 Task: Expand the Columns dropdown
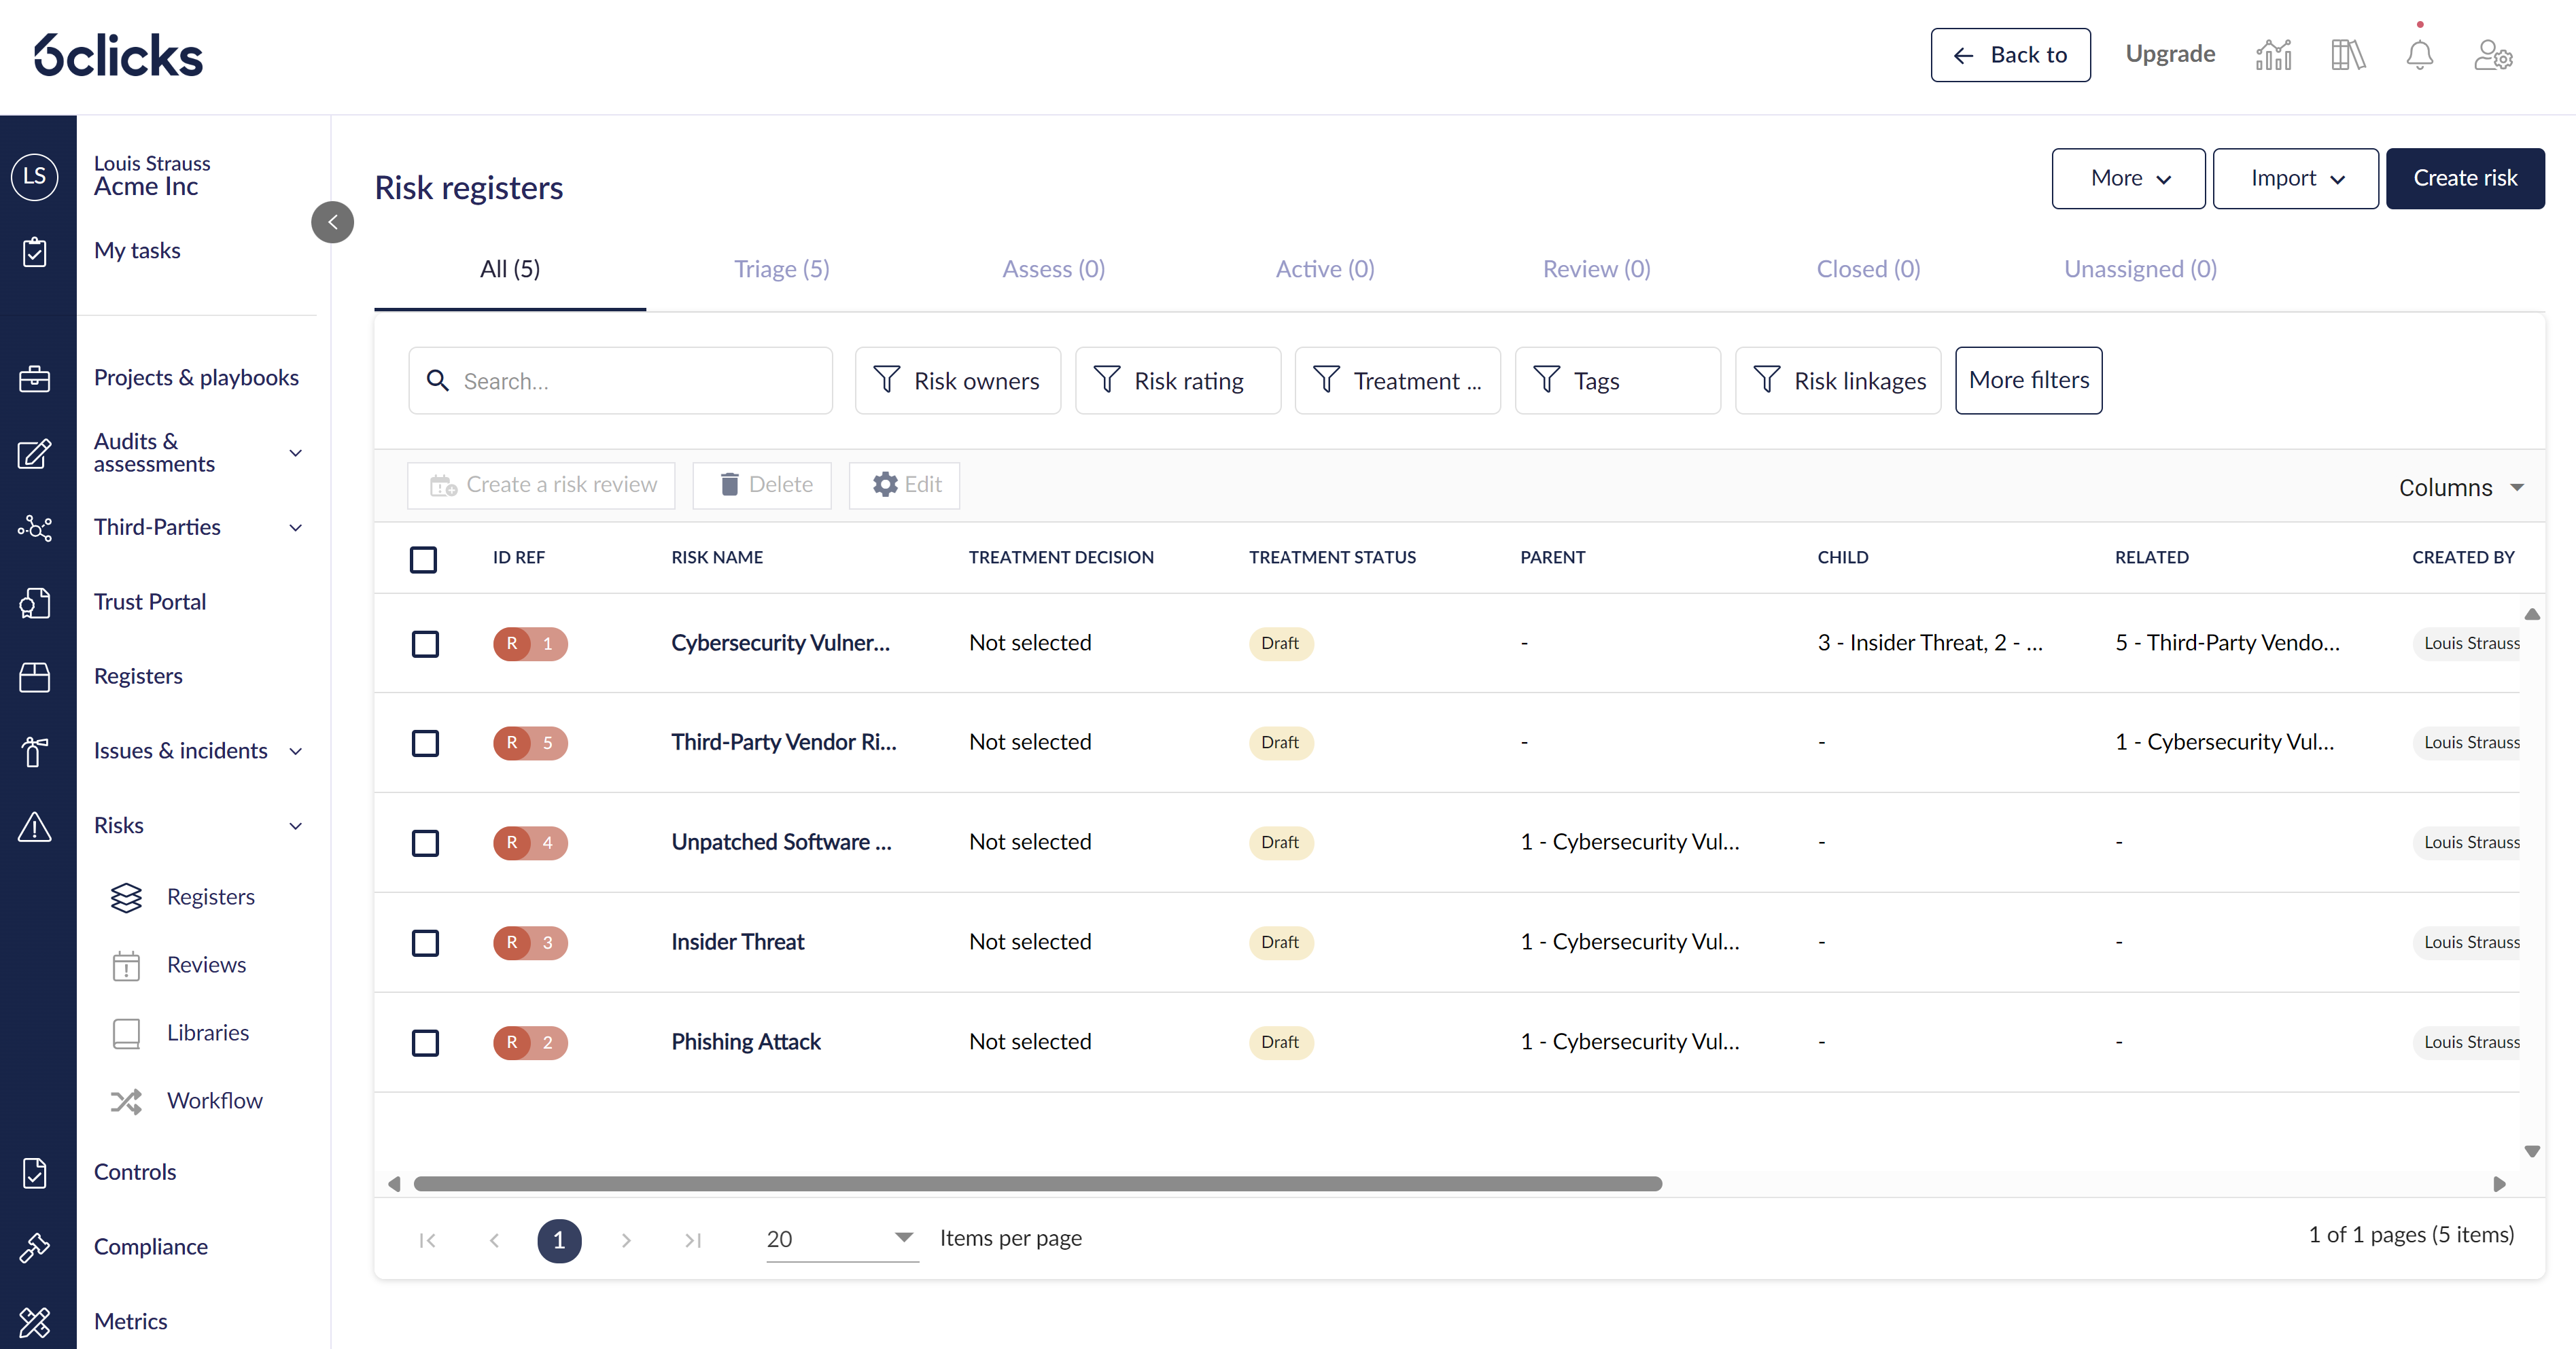(x=2460, y=488)
